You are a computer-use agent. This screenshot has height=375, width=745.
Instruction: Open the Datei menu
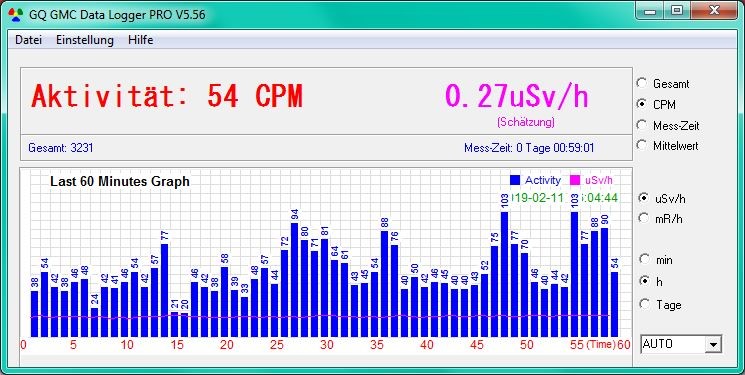[29, 40]
